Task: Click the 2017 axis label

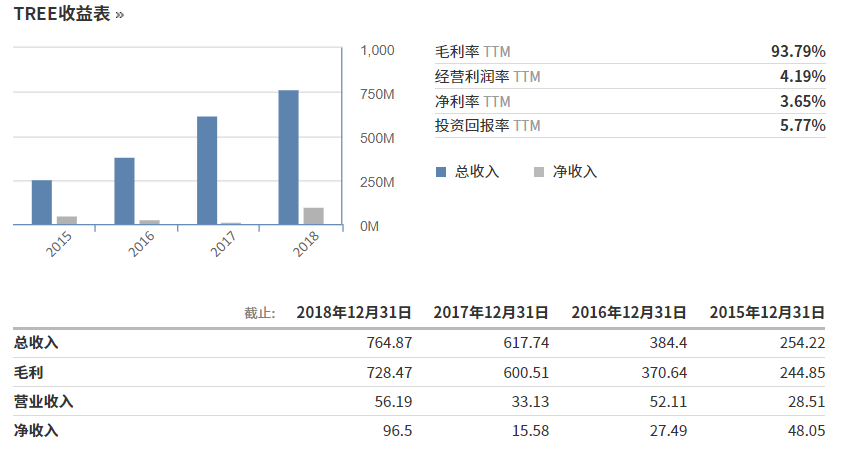Action: click(x=223, y=244)
